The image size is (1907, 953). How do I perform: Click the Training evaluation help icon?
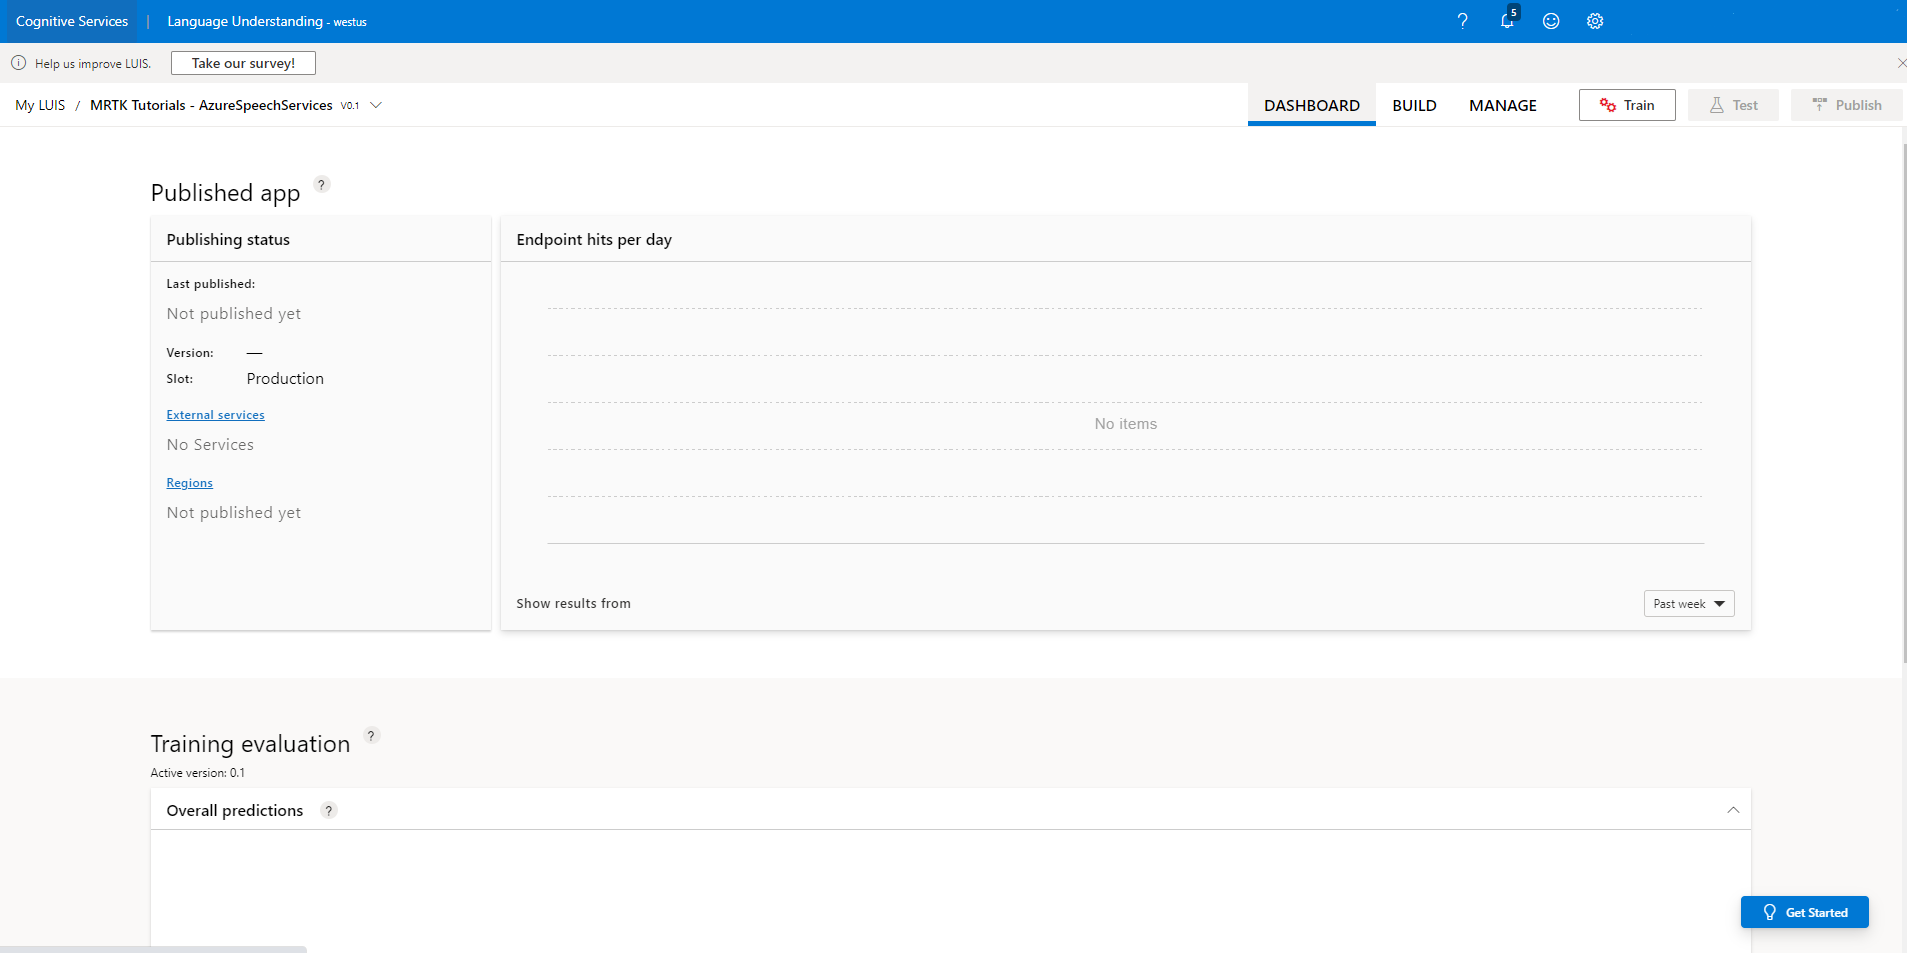coord(371,735)
